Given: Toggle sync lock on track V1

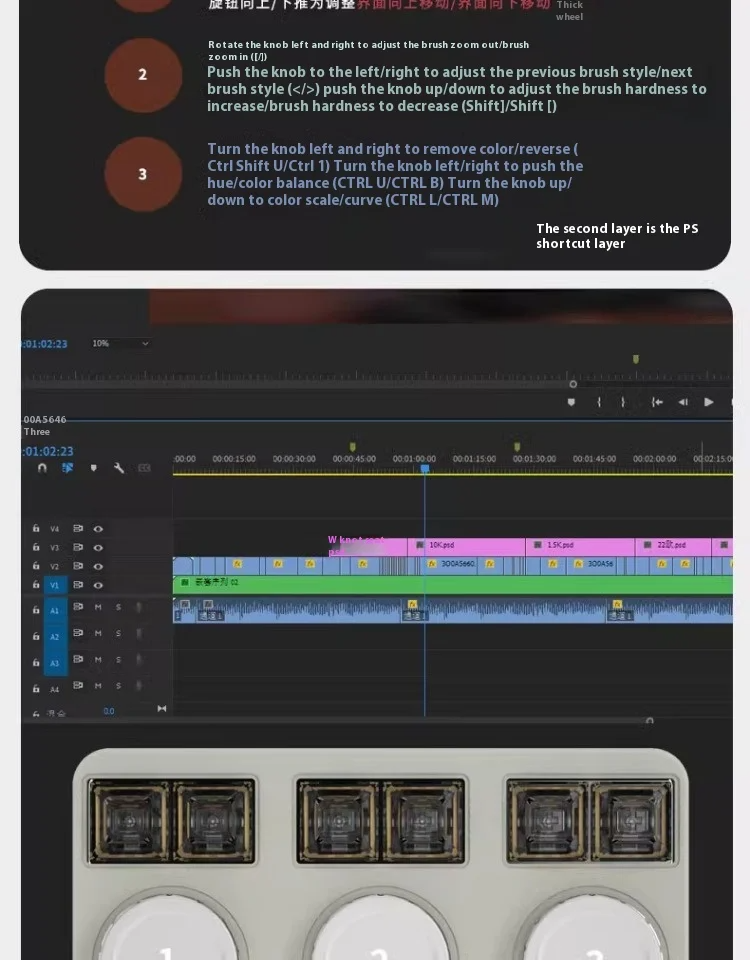Looking at the screenshot, I should click(x=78, y=585).
